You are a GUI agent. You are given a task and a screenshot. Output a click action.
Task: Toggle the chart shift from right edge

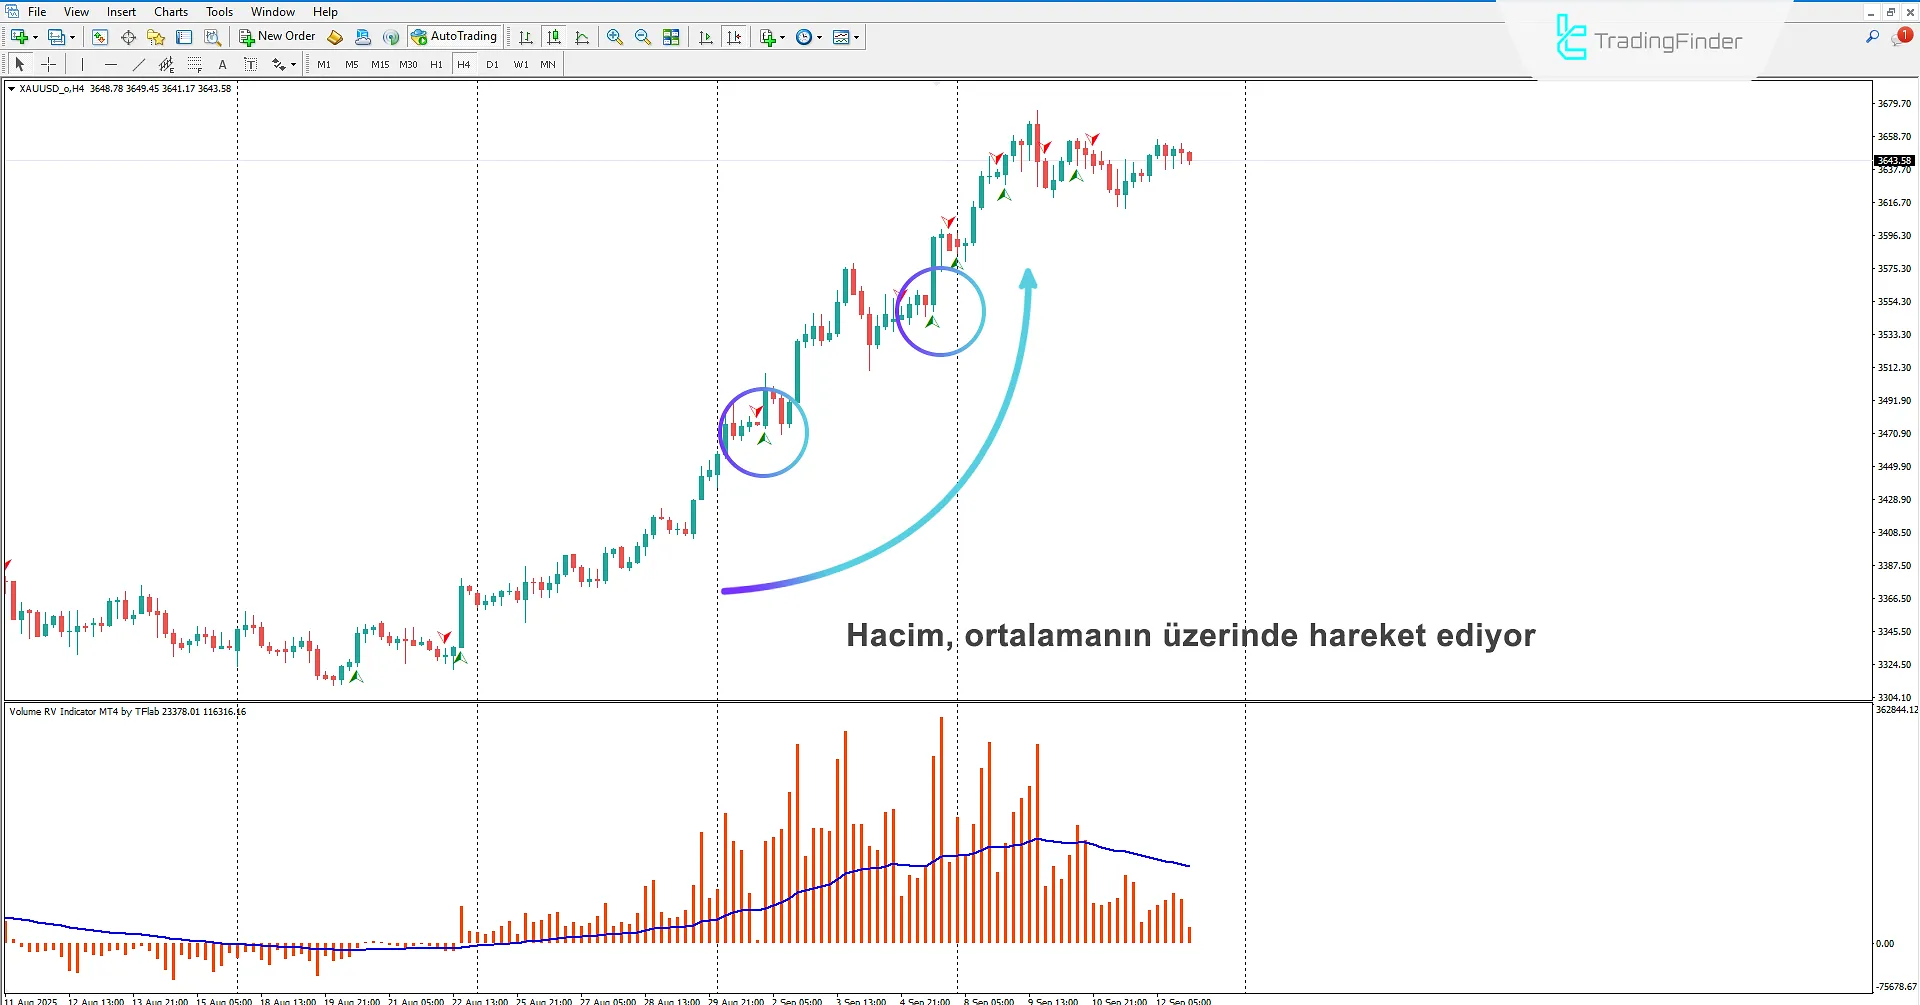click(735, 37)
